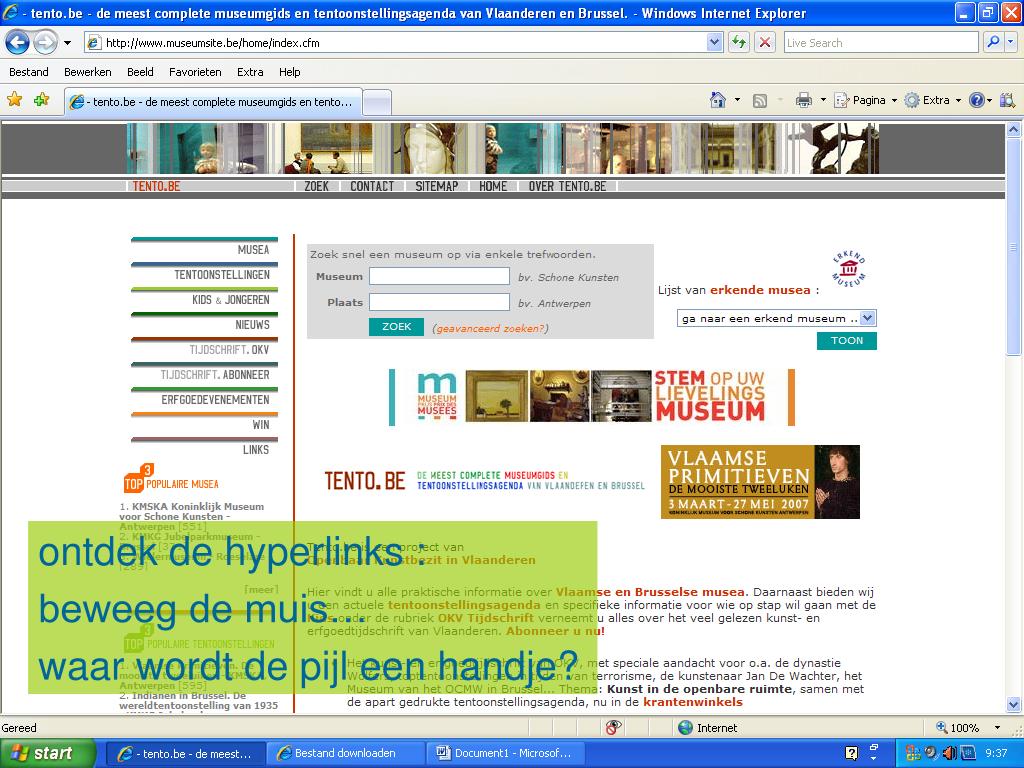The image size is (1024, 768).
Task: Open the Pagina toolbar menu
Action: pos(865,100)
